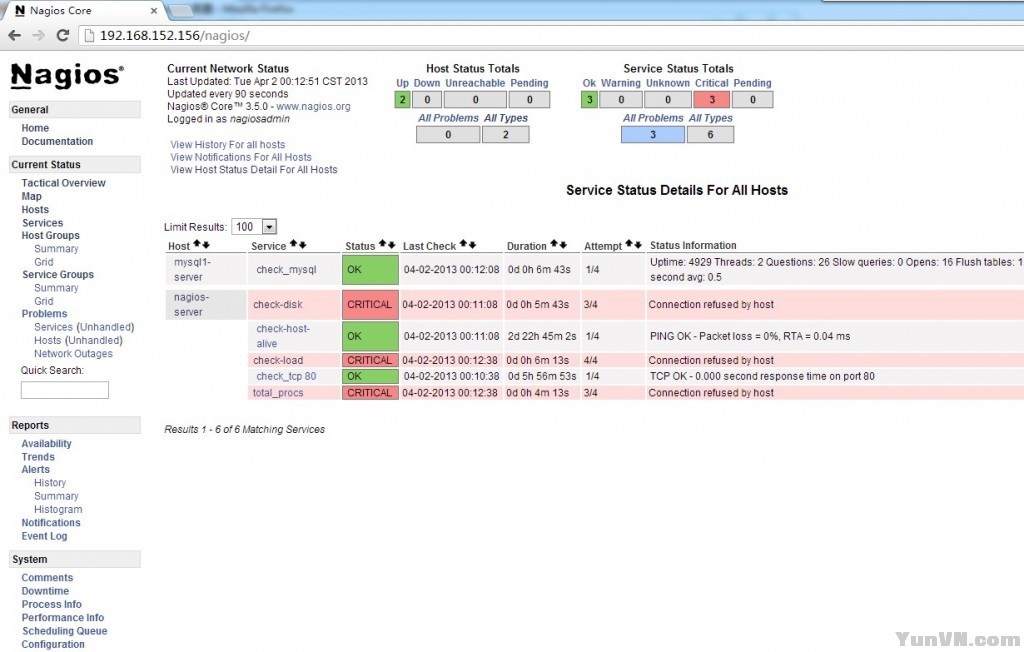The height and width of the screenshot is (652, 1024).
Task: Click Service All Types count 6
Action: [x=711, y=134]
